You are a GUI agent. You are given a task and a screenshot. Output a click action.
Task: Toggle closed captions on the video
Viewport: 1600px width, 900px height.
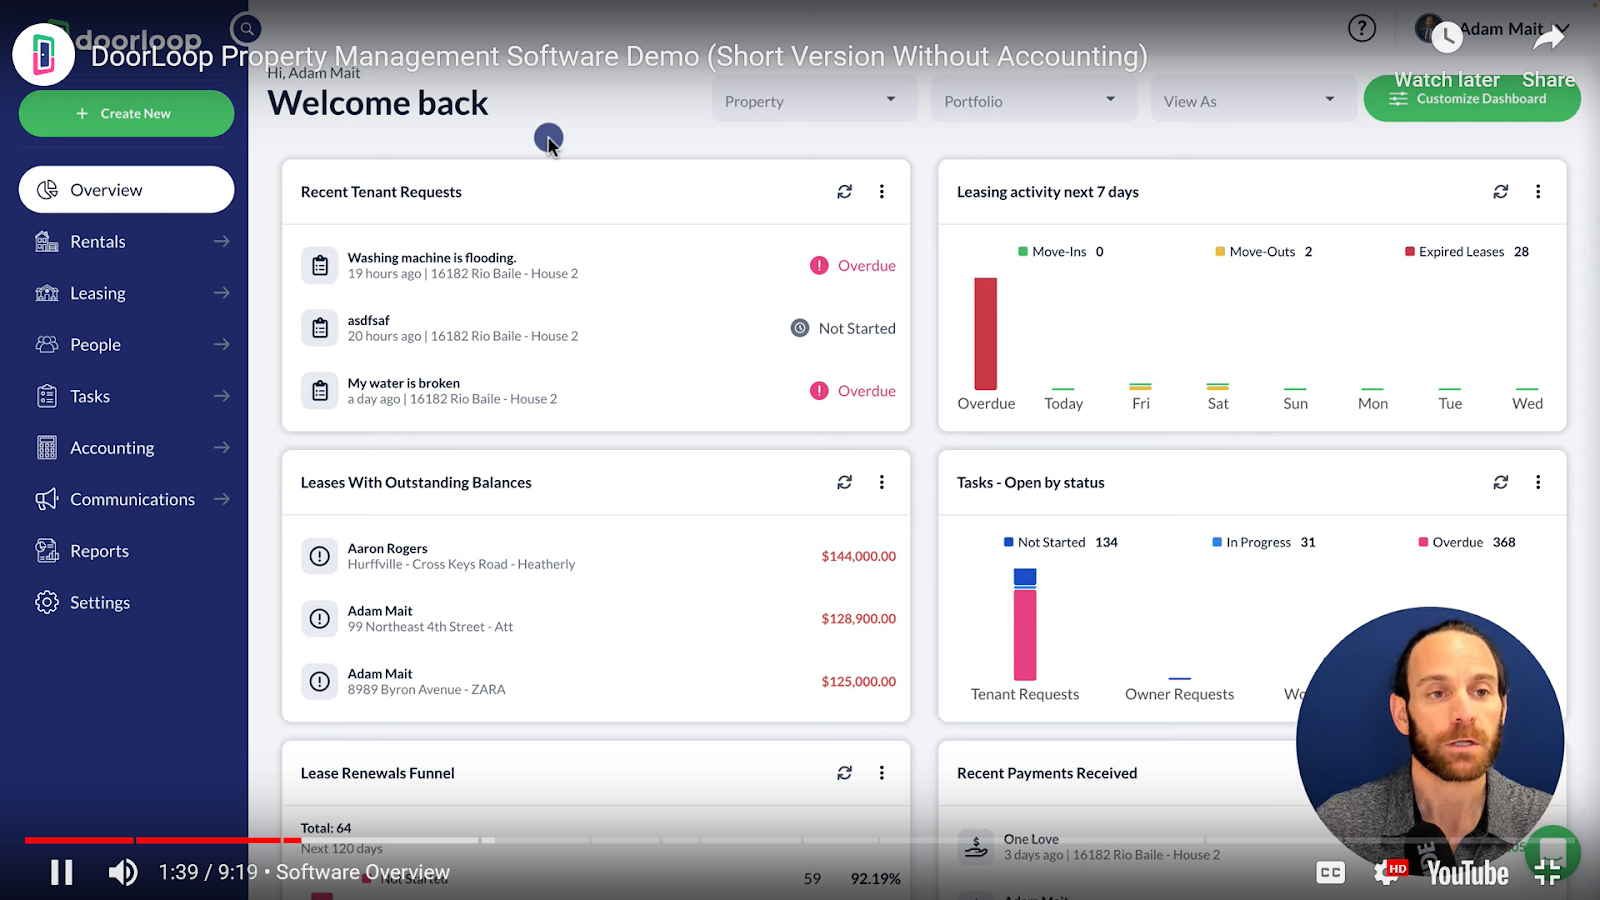(x=1331, y=873)
